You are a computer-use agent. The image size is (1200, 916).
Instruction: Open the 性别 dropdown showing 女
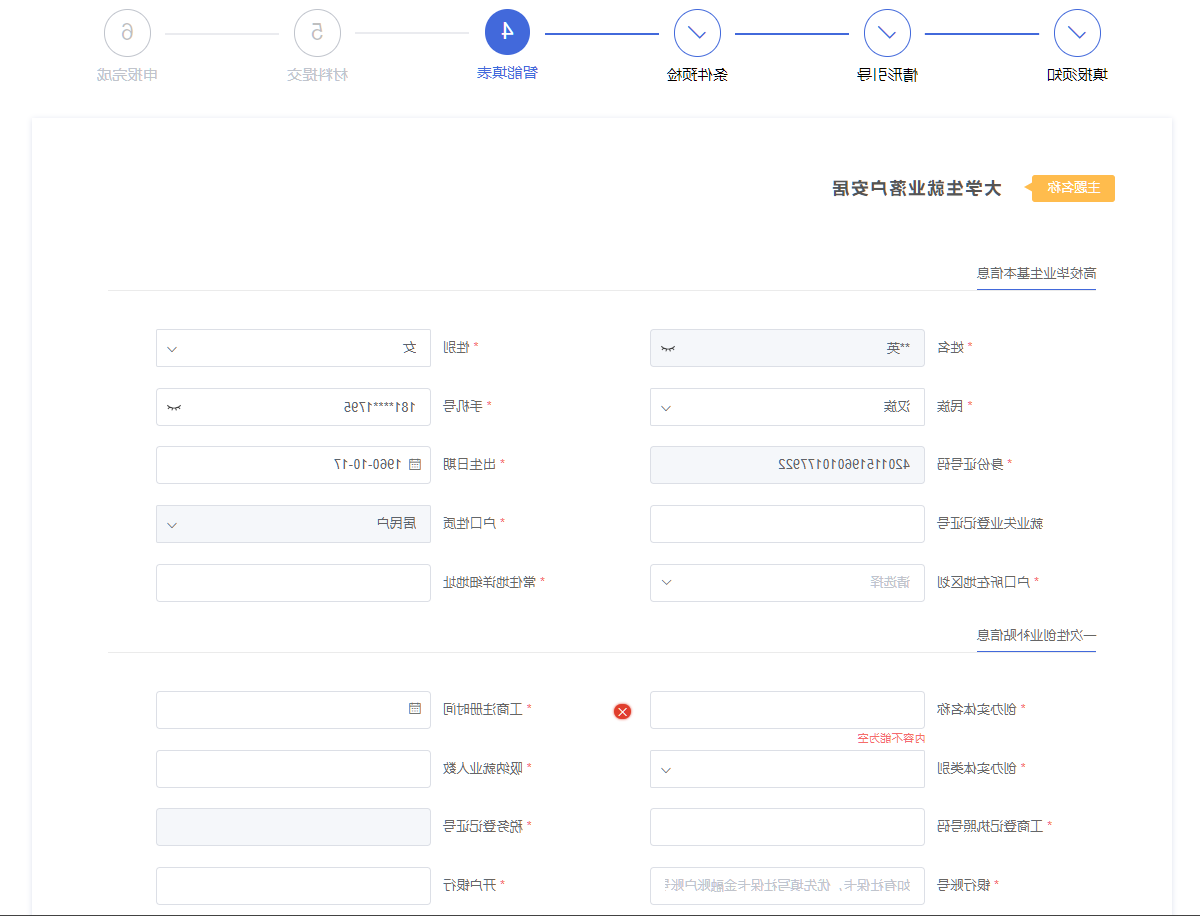pos(293,348)
